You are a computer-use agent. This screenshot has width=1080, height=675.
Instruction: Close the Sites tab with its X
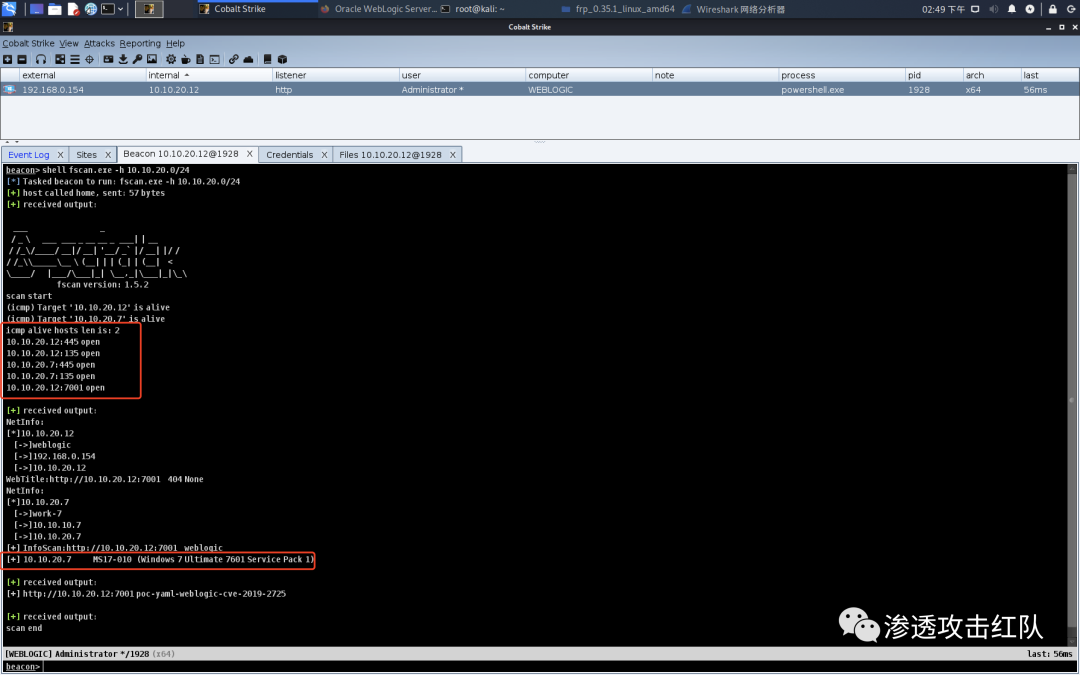pyautogui.click(x=107, y=155)
